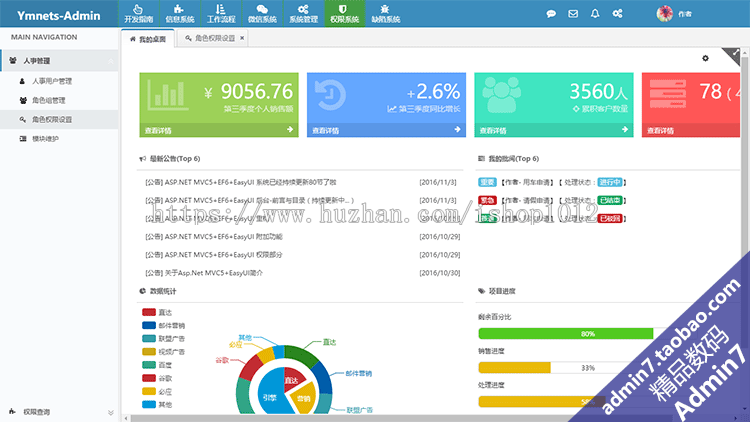Open announcement EasyUI 权限部分

[x=214, y=255]
